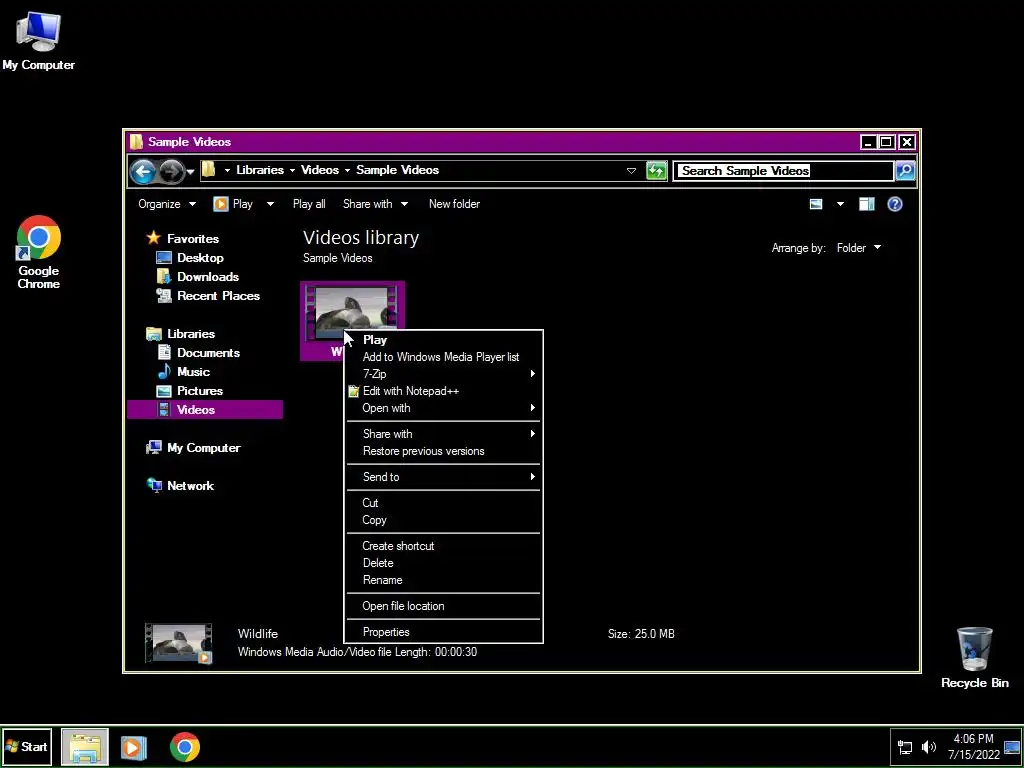Select Recent Places in Favorites

pos(208,296)
